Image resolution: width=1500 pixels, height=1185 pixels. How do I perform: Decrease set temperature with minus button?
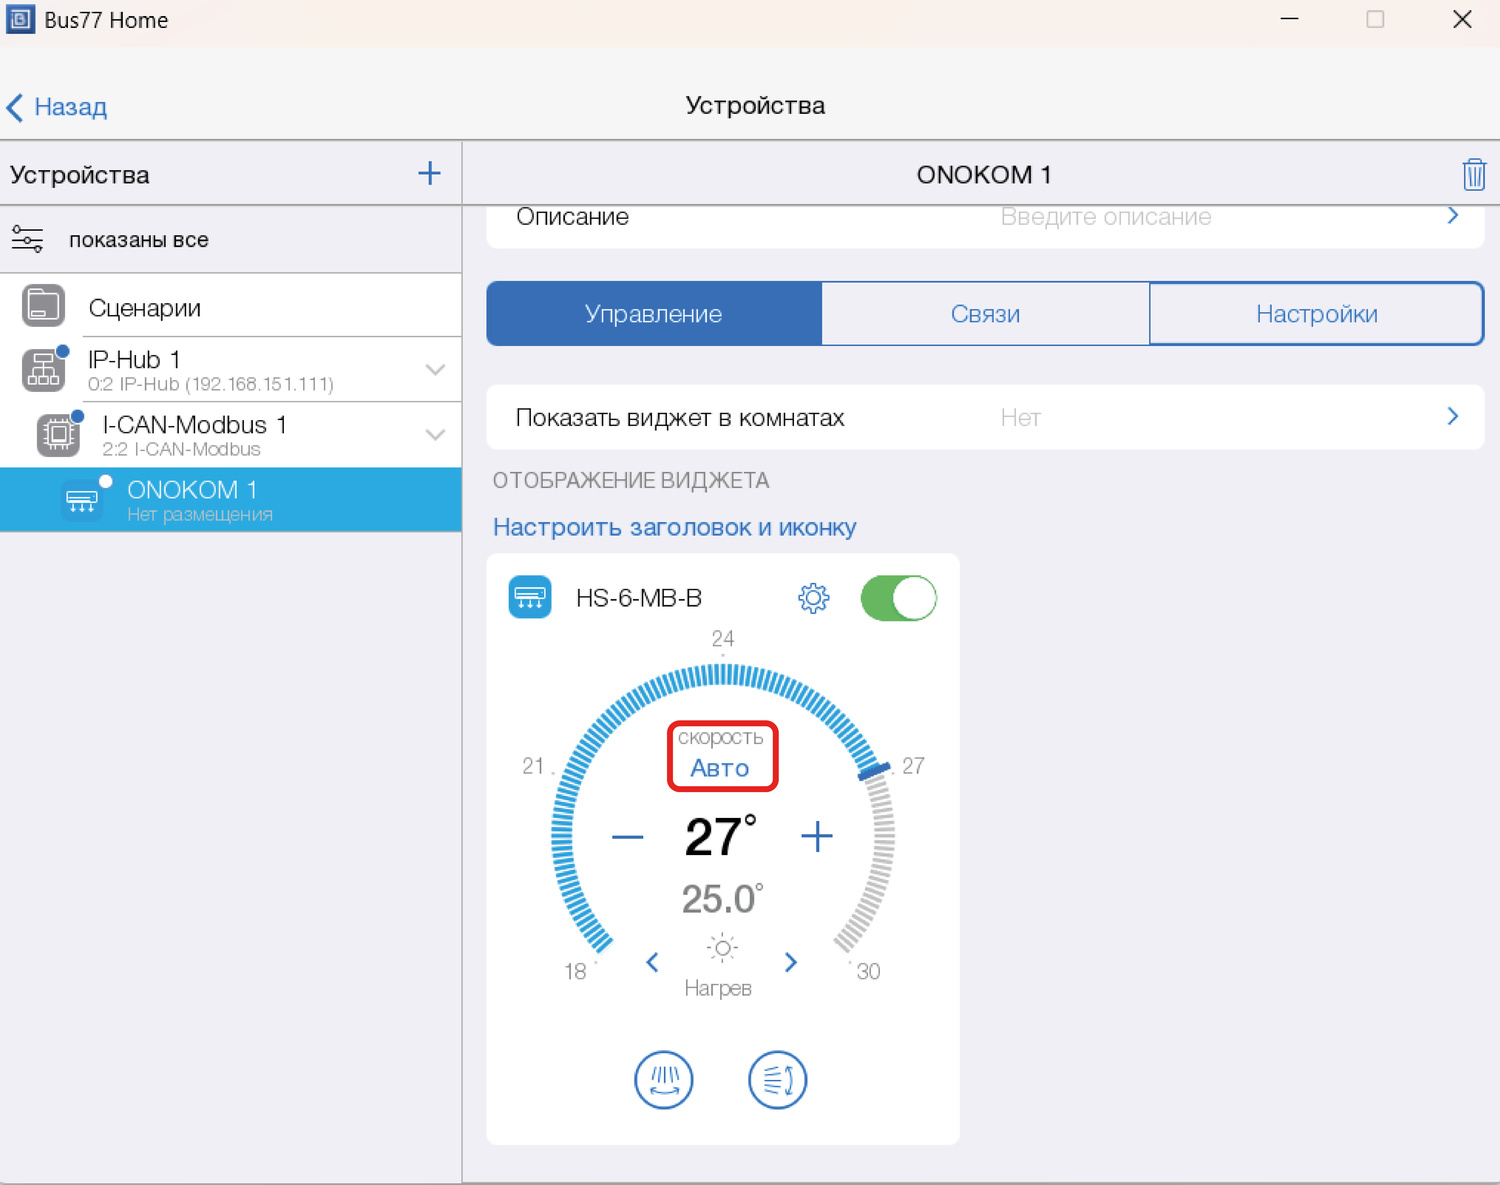[x=627, y=837]
